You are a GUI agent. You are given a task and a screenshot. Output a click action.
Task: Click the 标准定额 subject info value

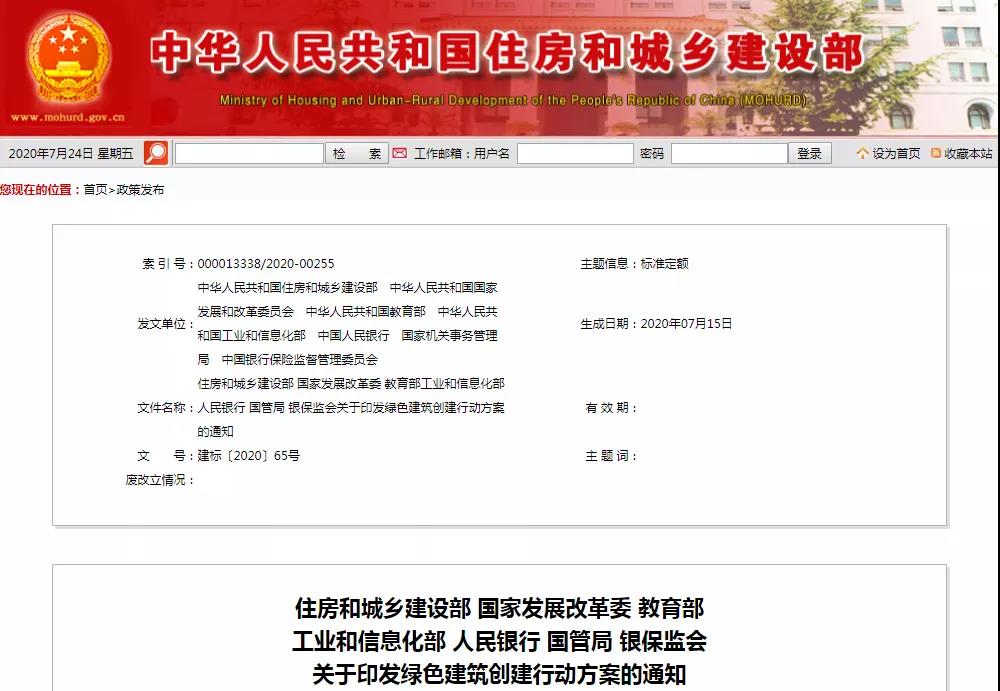click(x=665, y=264)
